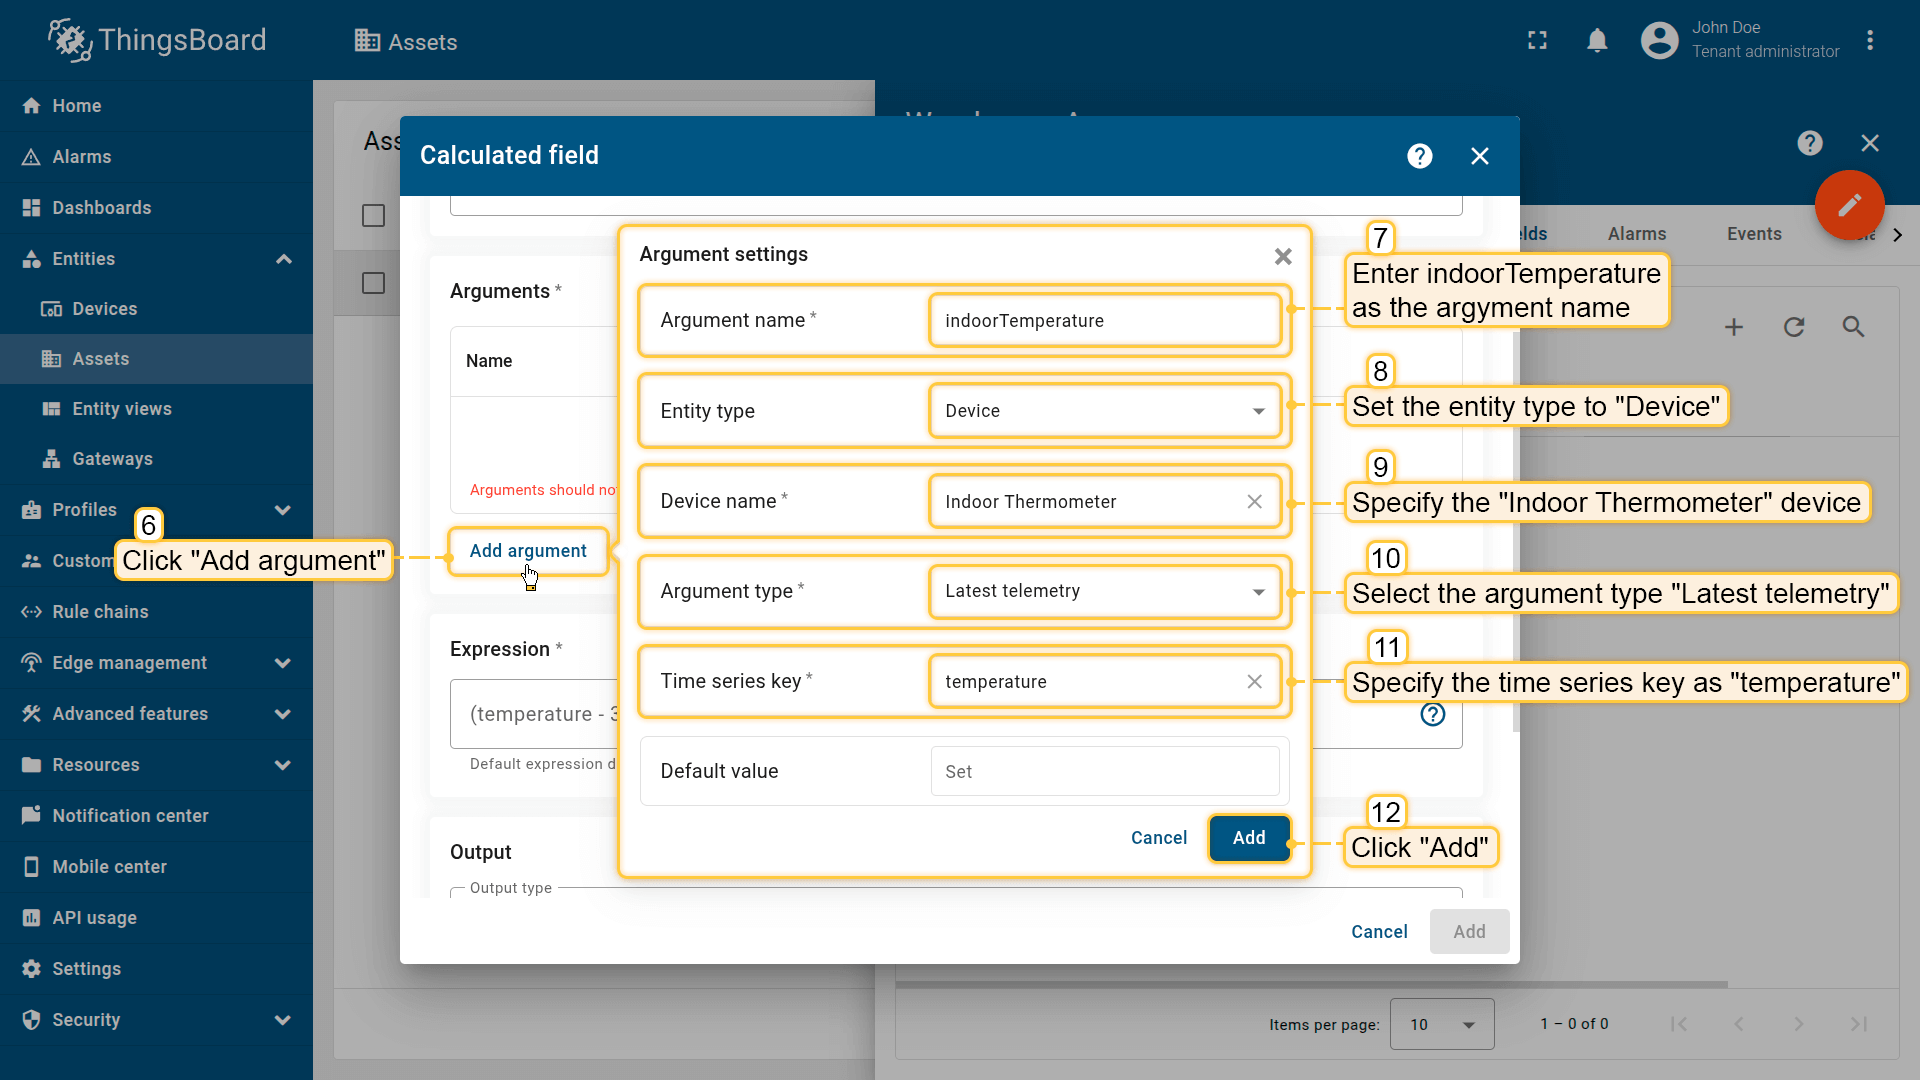Open the three-dot user menu

pos(1869,41)
